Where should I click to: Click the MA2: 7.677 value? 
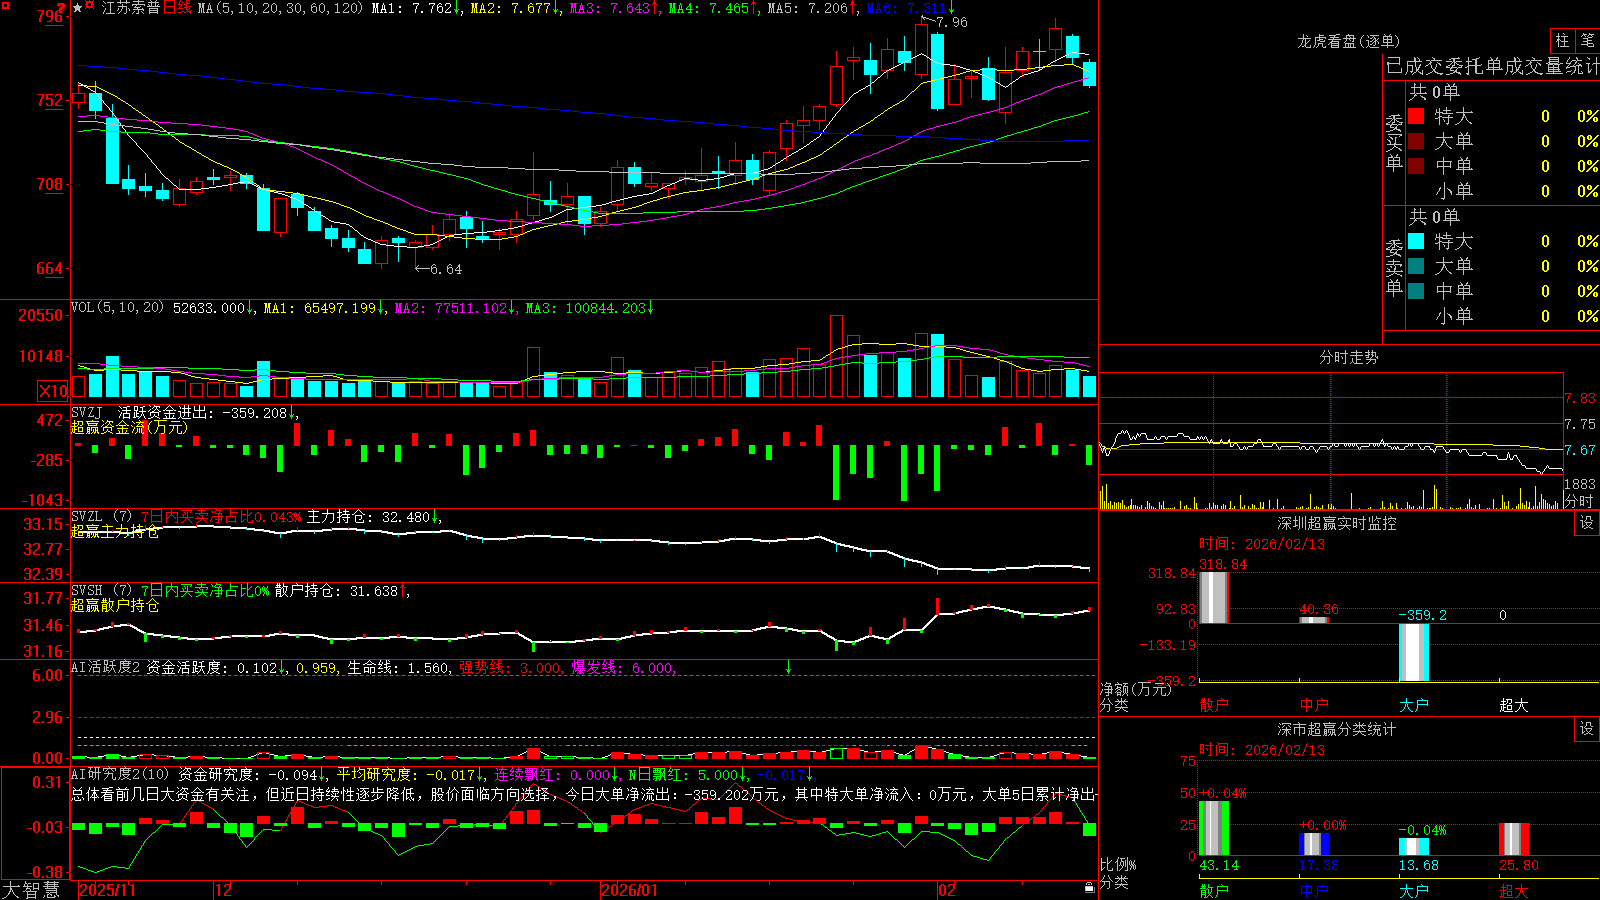(510, 8)
